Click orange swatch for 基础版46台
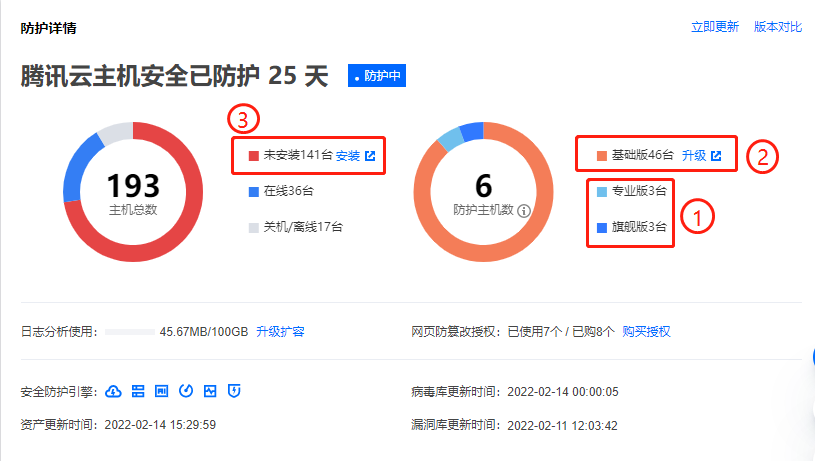The height and width of the screenshot is (461, 815). (602, 156)
